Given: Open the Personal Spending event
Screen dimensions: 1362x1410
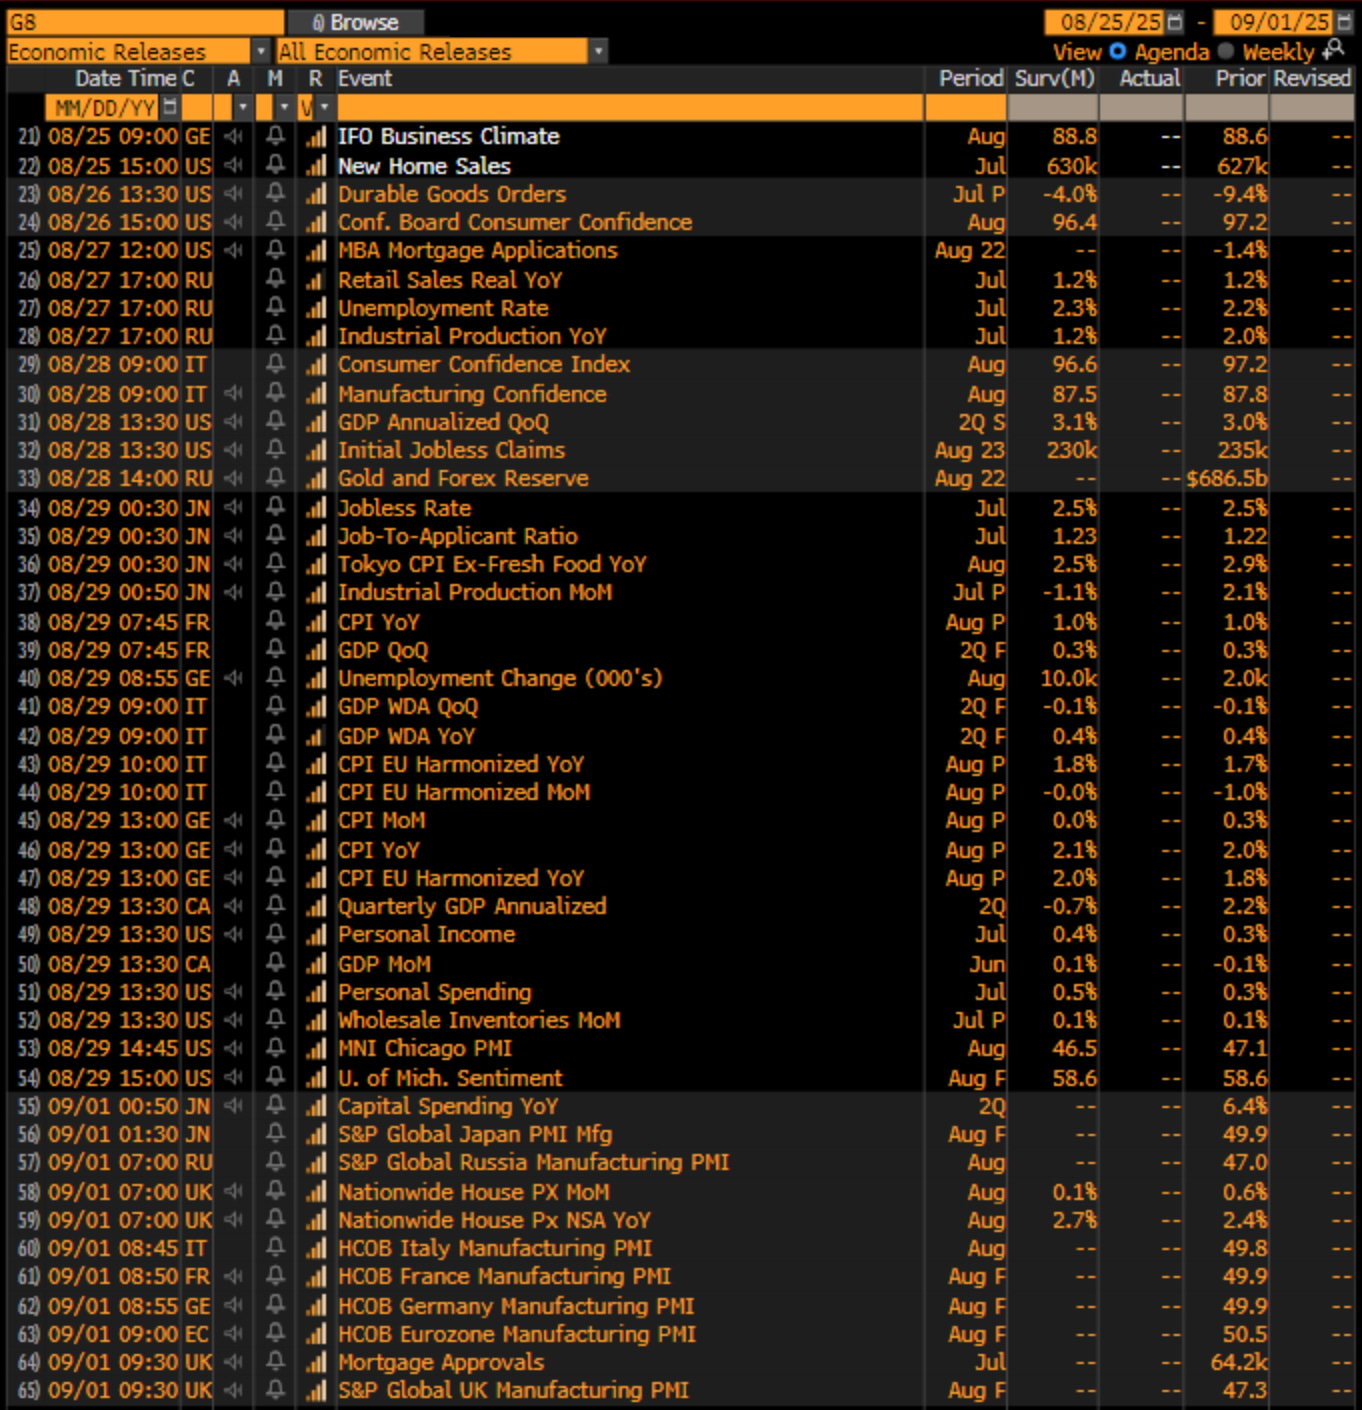Looking at the screenshot, I should click(x=435, y=992).
